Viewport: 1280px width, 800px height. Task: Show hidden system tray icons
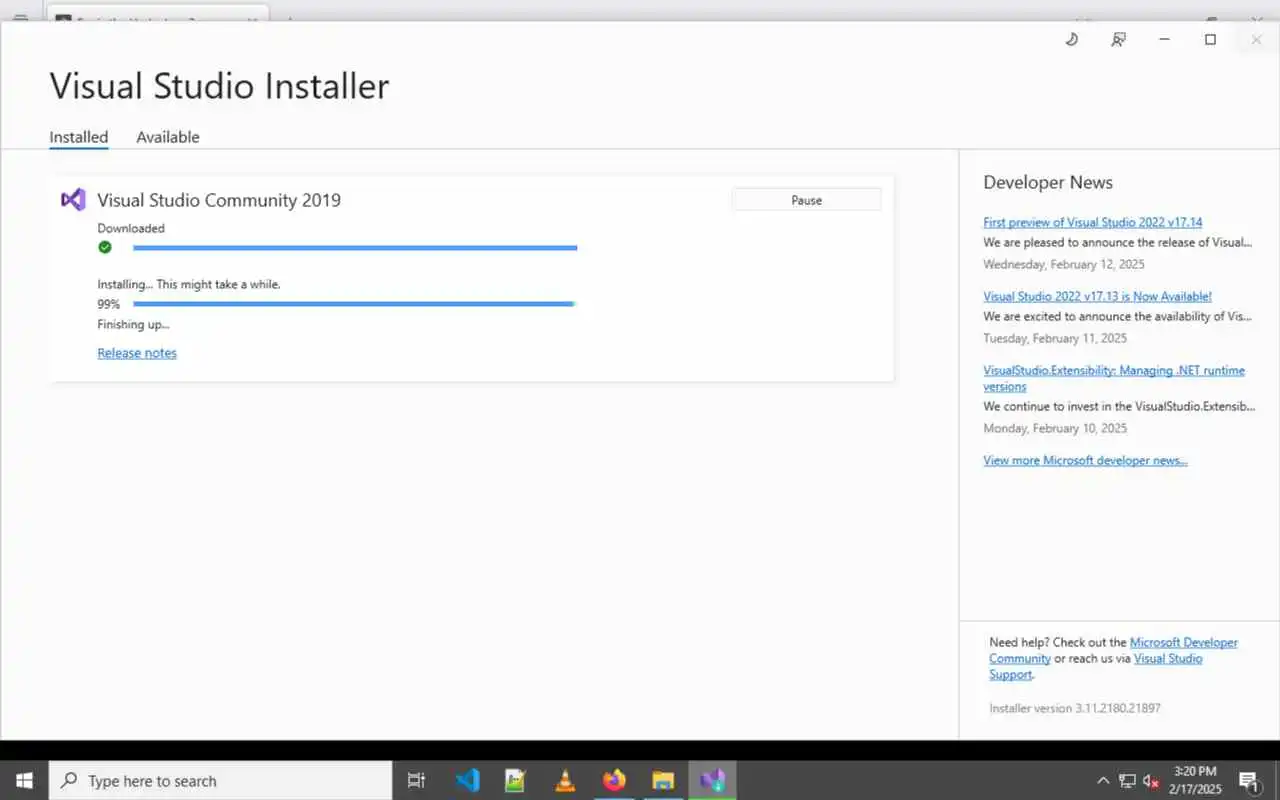[x=1103, y=781]
